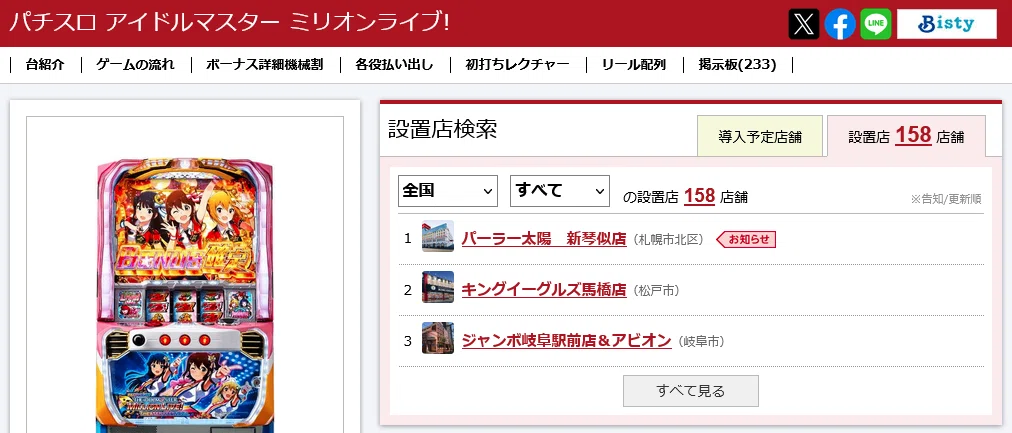
Task: Click the お知らせ tag for パーラー太陽
Action: 746,239
